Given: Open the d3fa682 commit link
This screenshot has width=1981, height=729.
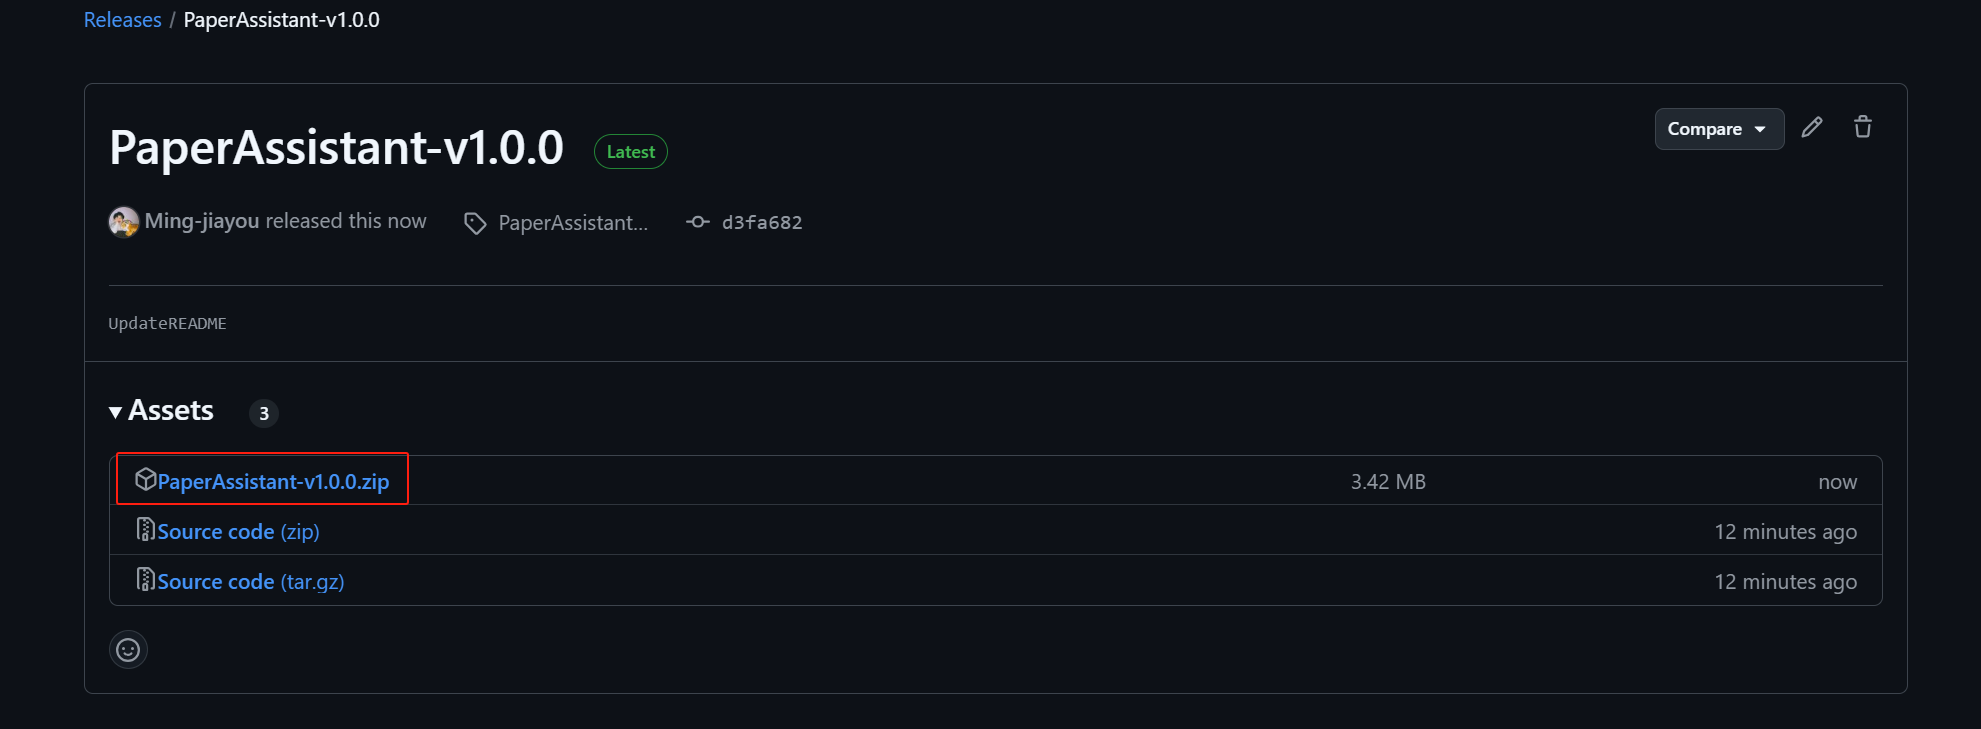Looking at the screenshot, I should tap(762, 222).
